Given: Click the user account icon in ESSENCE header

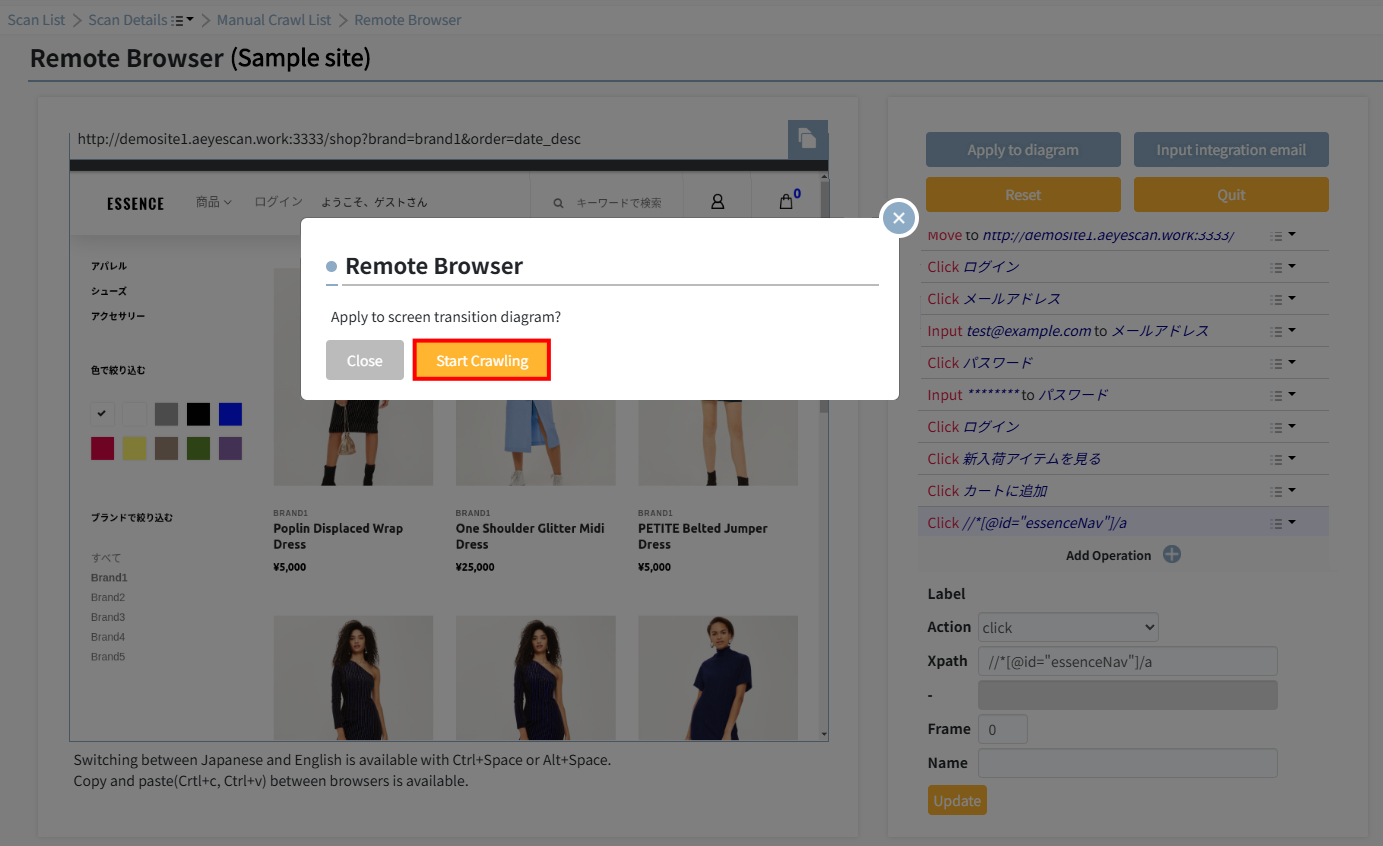Looking at the screenshot, I should click(717, 201).
